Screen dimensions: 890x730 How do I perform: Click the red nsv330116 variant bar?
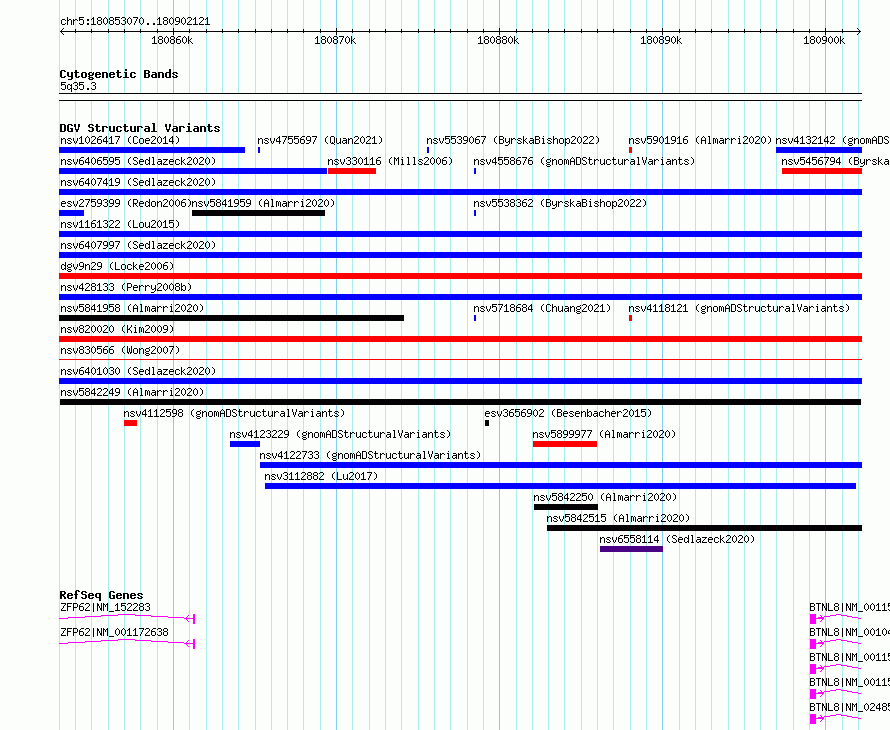[x=352, y=171]
